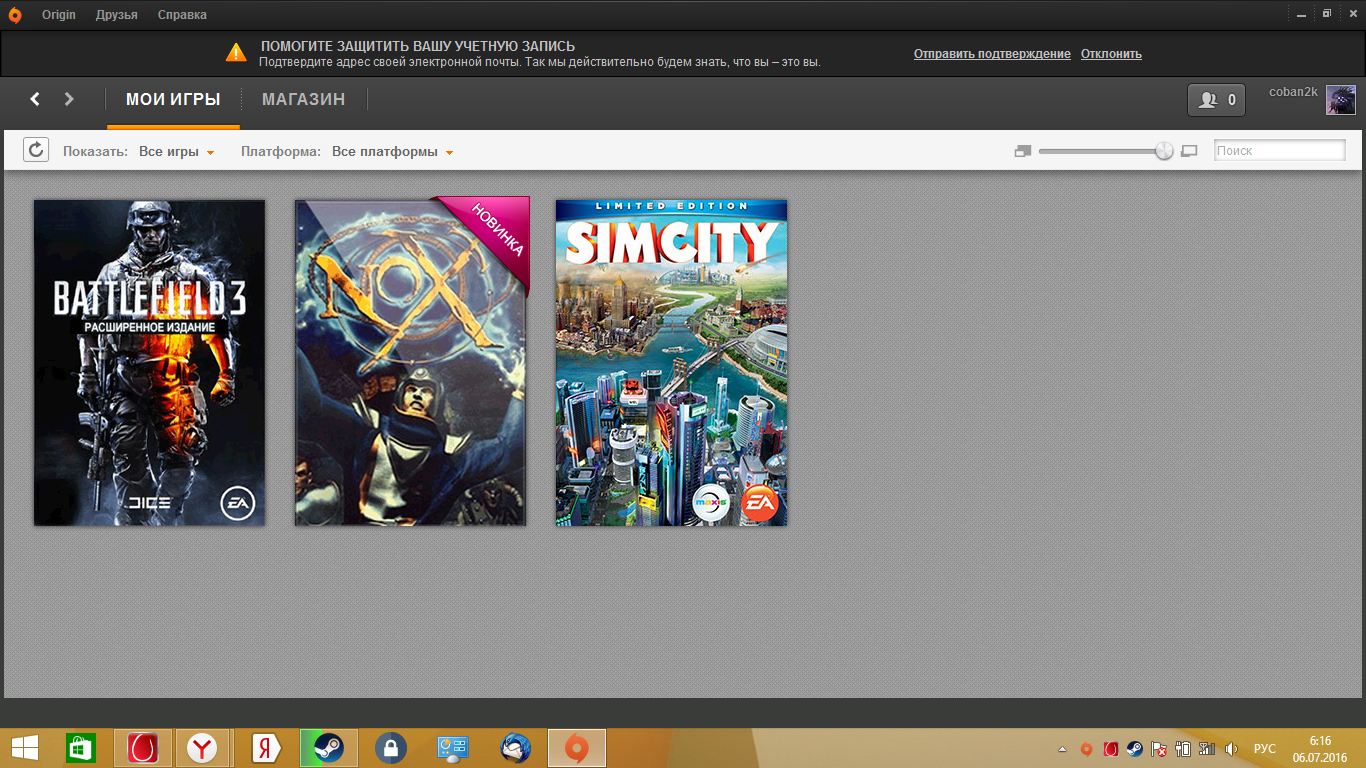
Task: Switch the РУС input language indicator
Action: pos(1265,749)
